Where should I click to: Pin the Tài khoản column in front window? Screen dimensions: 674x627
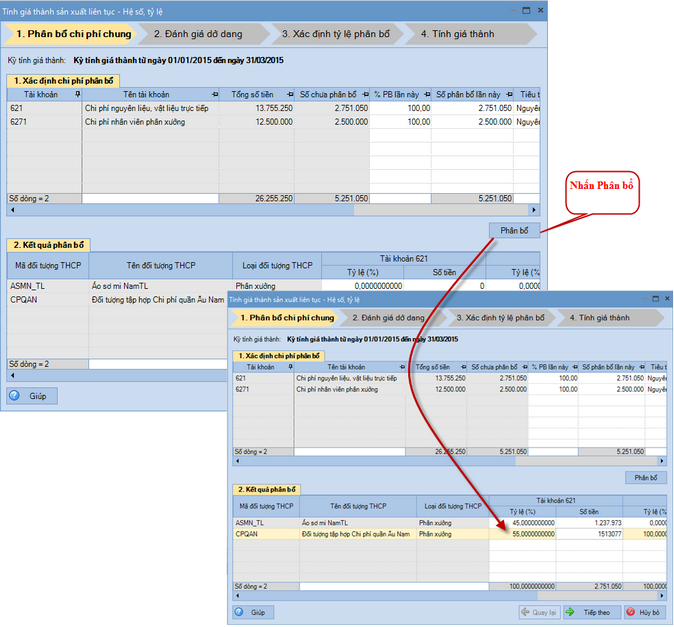point(291,367)
